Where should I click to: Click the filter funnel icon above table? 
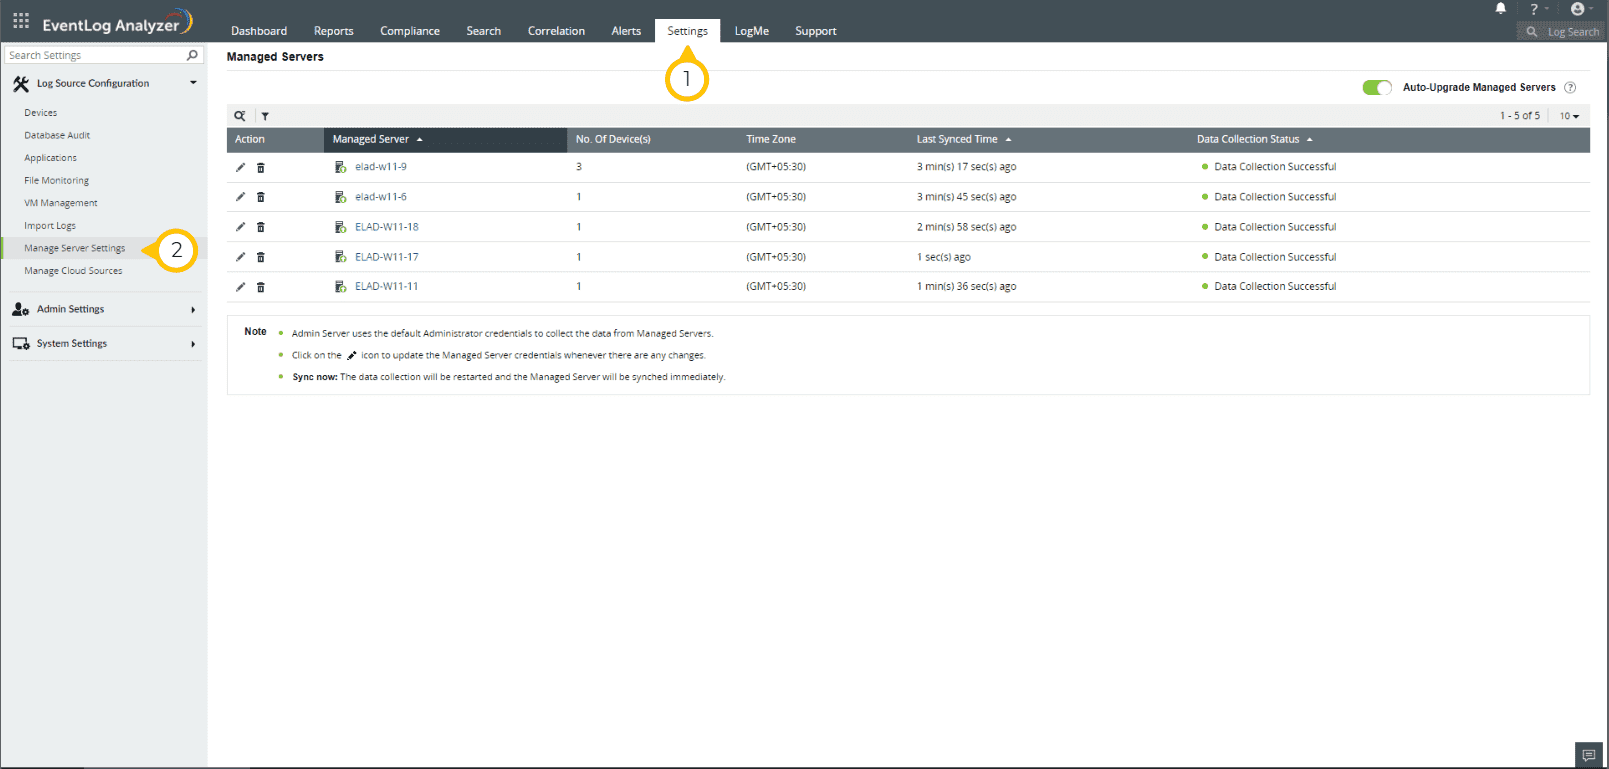click(265, 116)
